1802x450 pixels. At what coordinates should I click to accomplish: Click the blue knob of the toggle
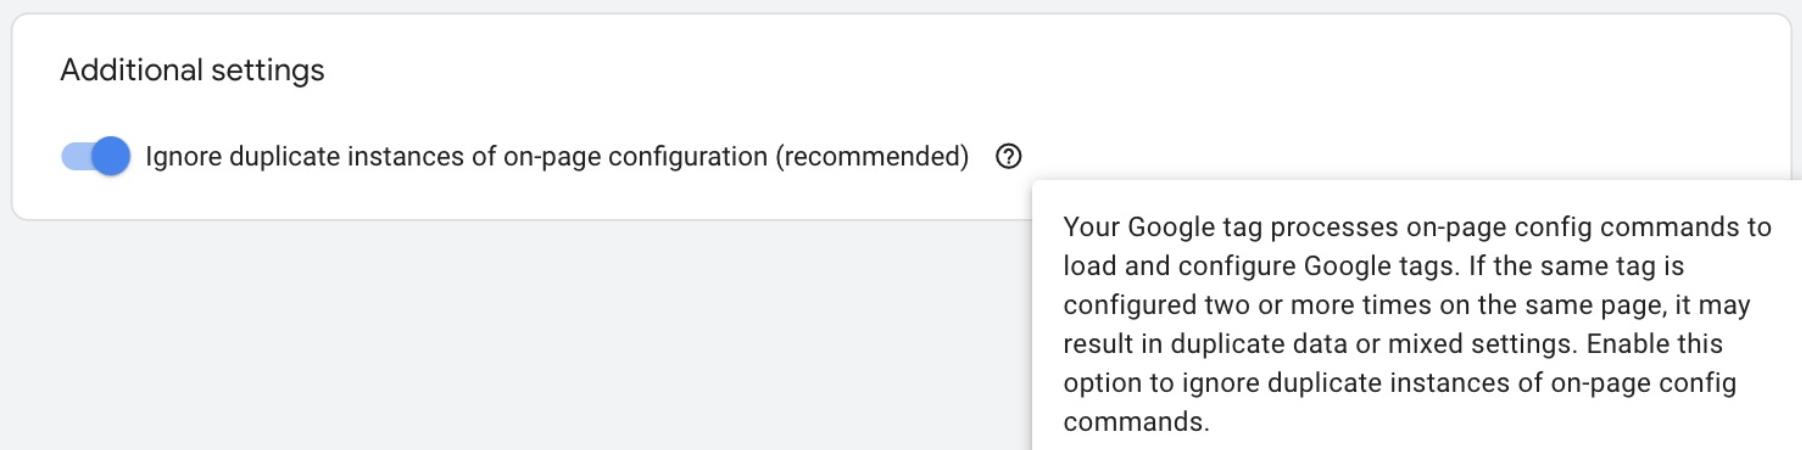click(x=111, y=157)
